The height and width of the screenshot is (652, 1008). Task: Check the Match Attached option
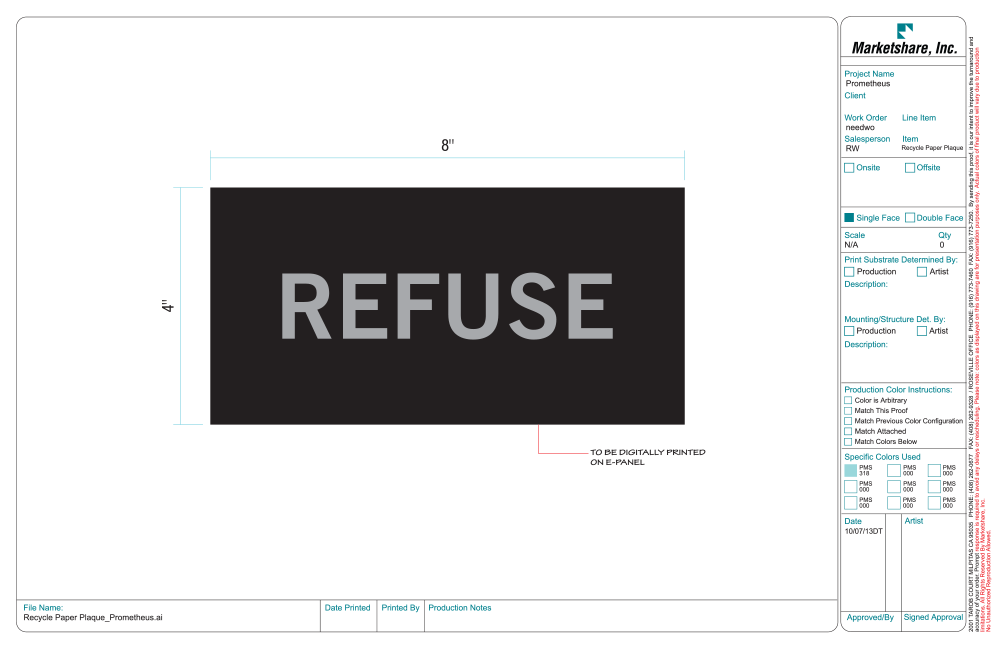coord(848,431)
